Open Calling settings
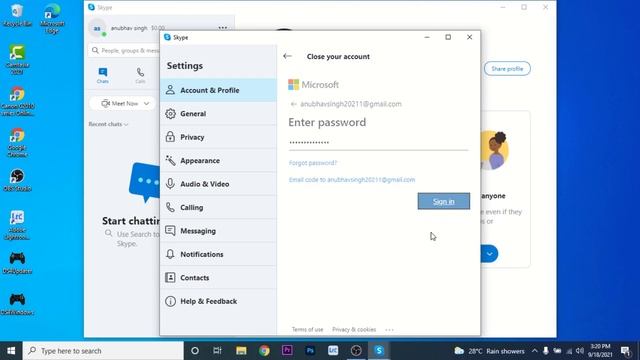The width and height of the screenshot is (640, 360). (x=218, y=207)
